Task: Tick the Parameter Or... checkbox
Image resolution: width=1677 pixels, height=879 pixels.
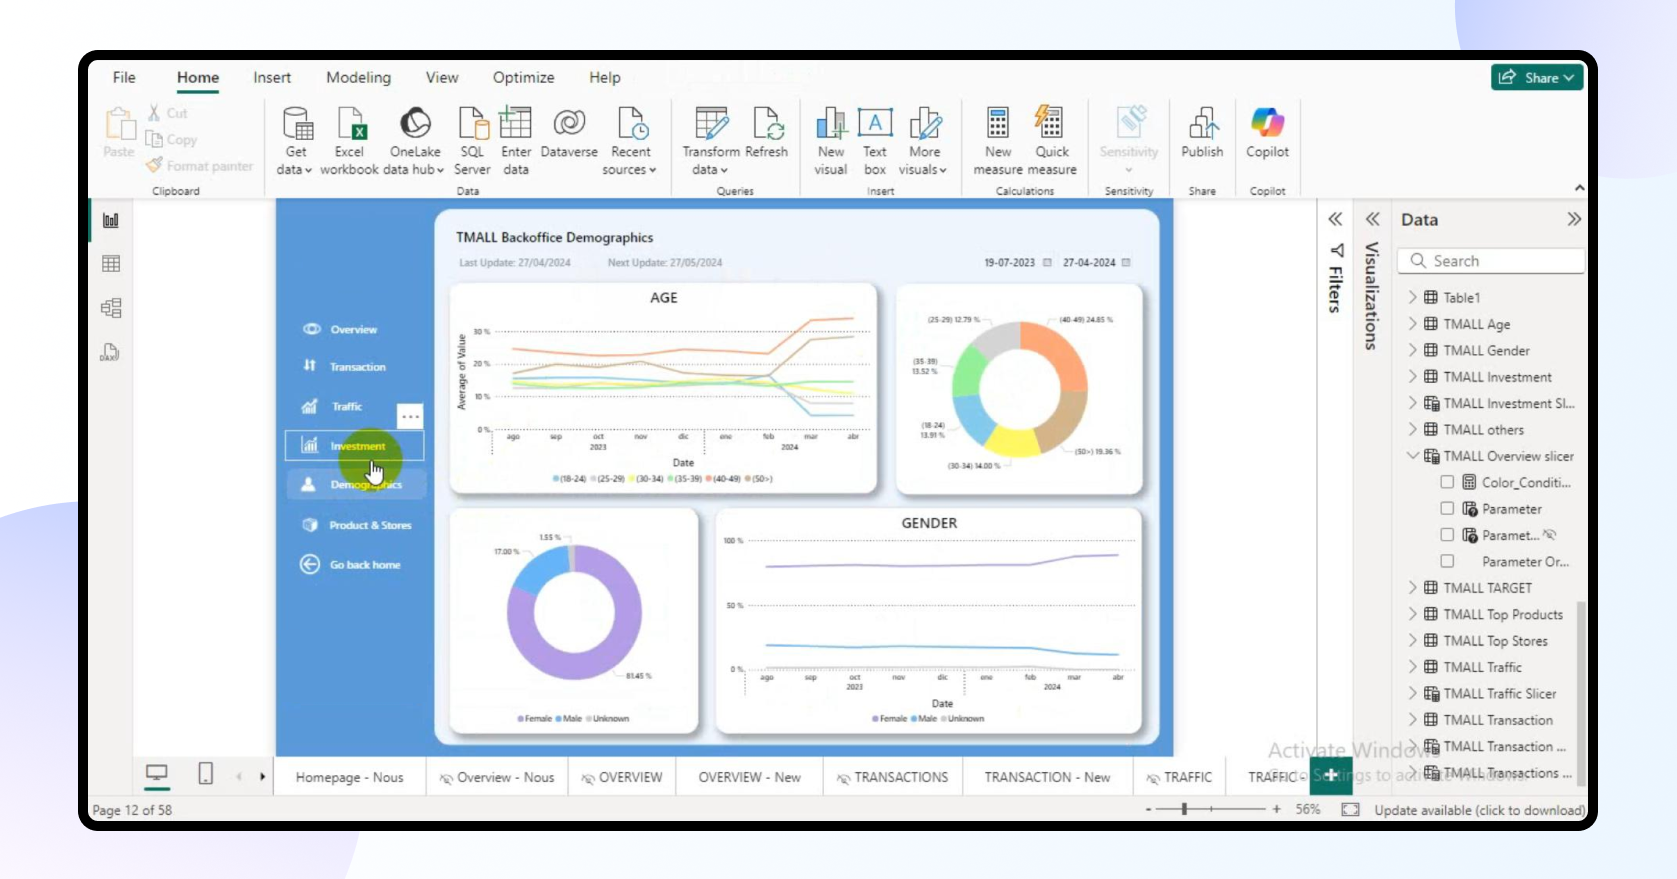Action: [x=1447, y=561]
